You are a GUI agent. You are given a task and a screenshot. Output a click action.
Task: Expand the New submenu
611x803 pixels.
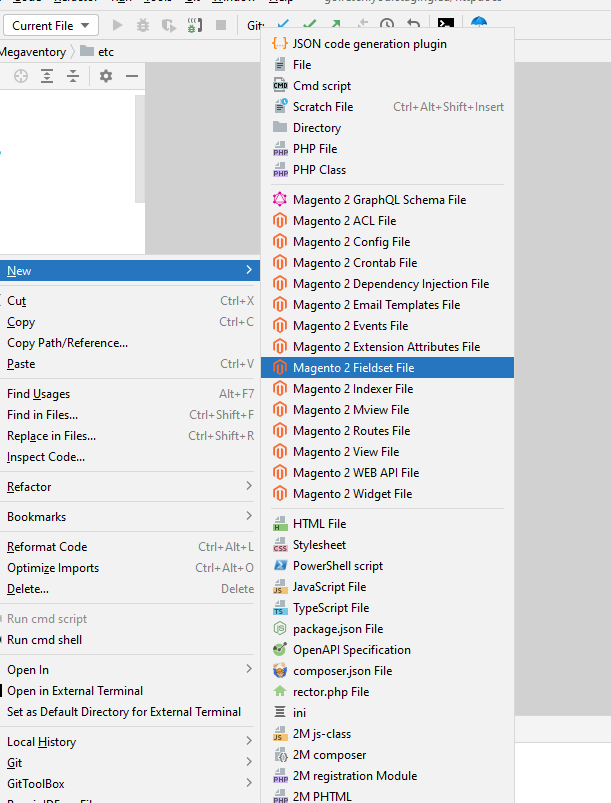click(130, 270)
